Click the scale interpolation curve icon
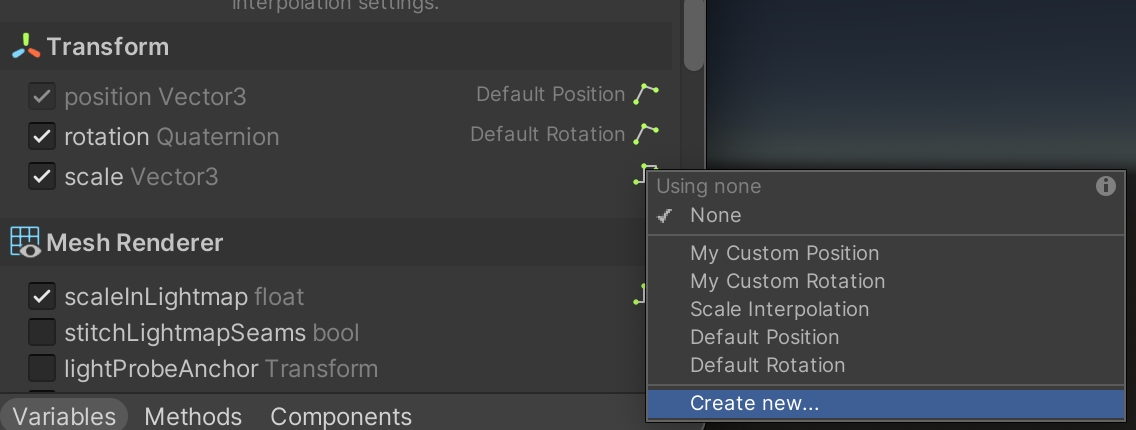Screen dimensions: 1136x430 click(x=641, y=176)
